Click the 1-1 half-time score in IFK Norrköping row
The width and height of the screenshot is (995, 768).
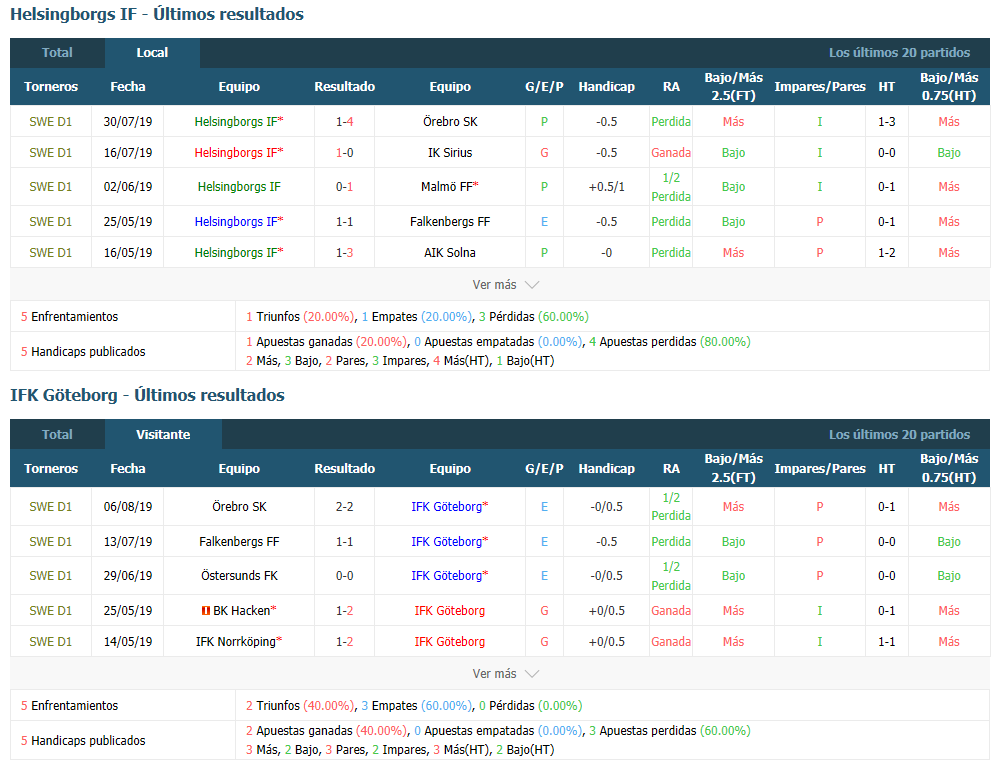[x=886, y=642]
